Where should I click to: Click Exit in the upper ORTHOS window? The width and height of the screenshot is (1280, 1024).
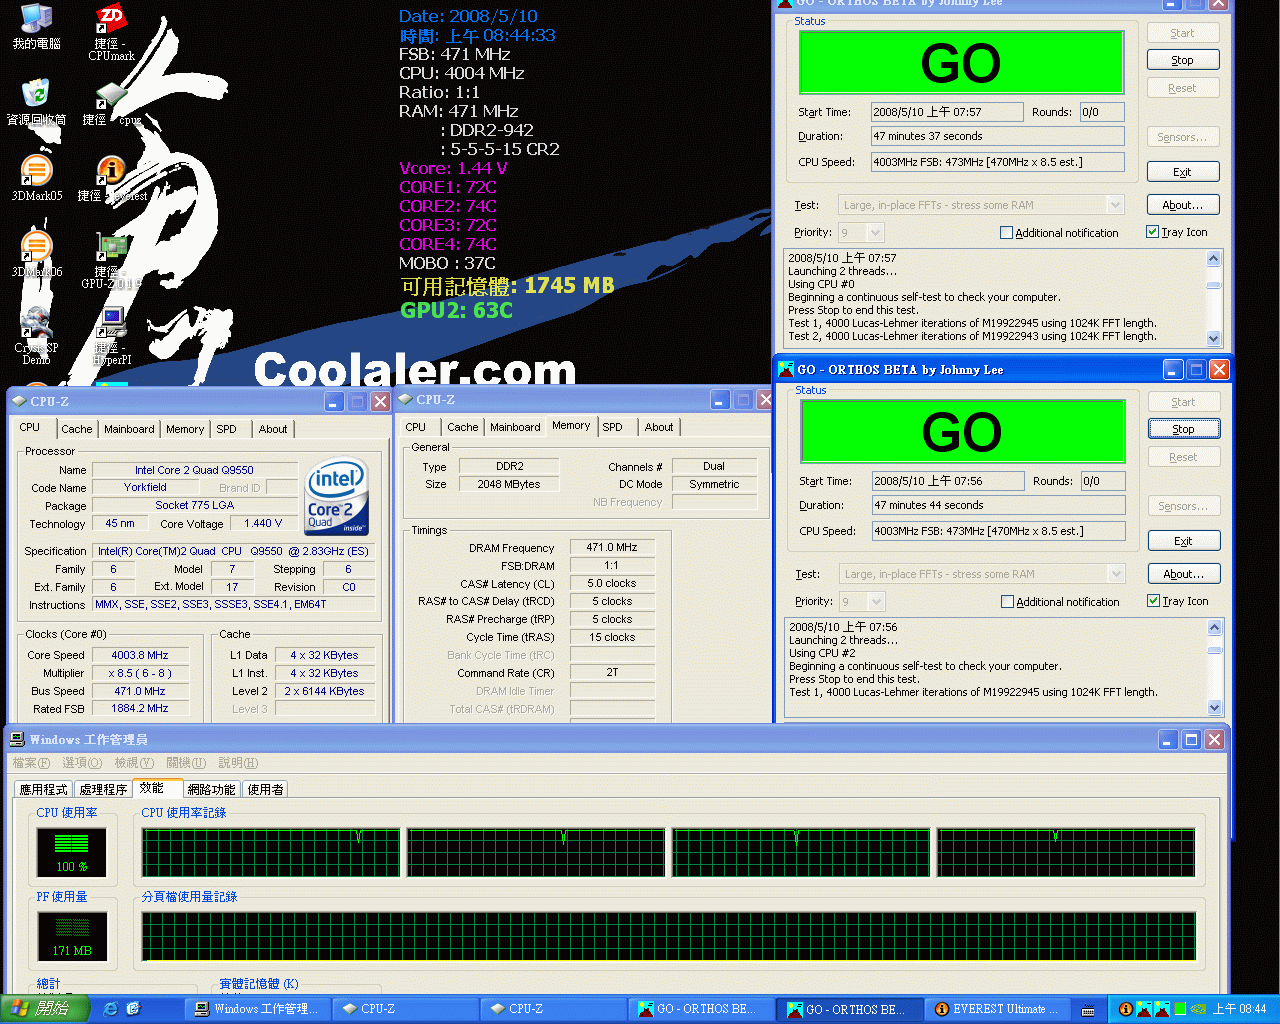click(x=1182, y=172)
